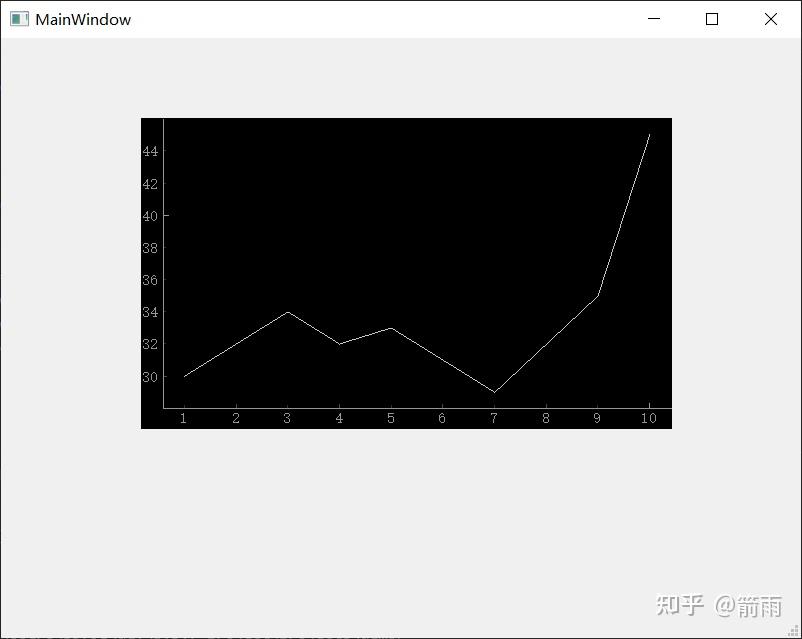Click the chart's x-axis baseline
802x639 pixels.
pyautogui.click(x=400, y=407)
